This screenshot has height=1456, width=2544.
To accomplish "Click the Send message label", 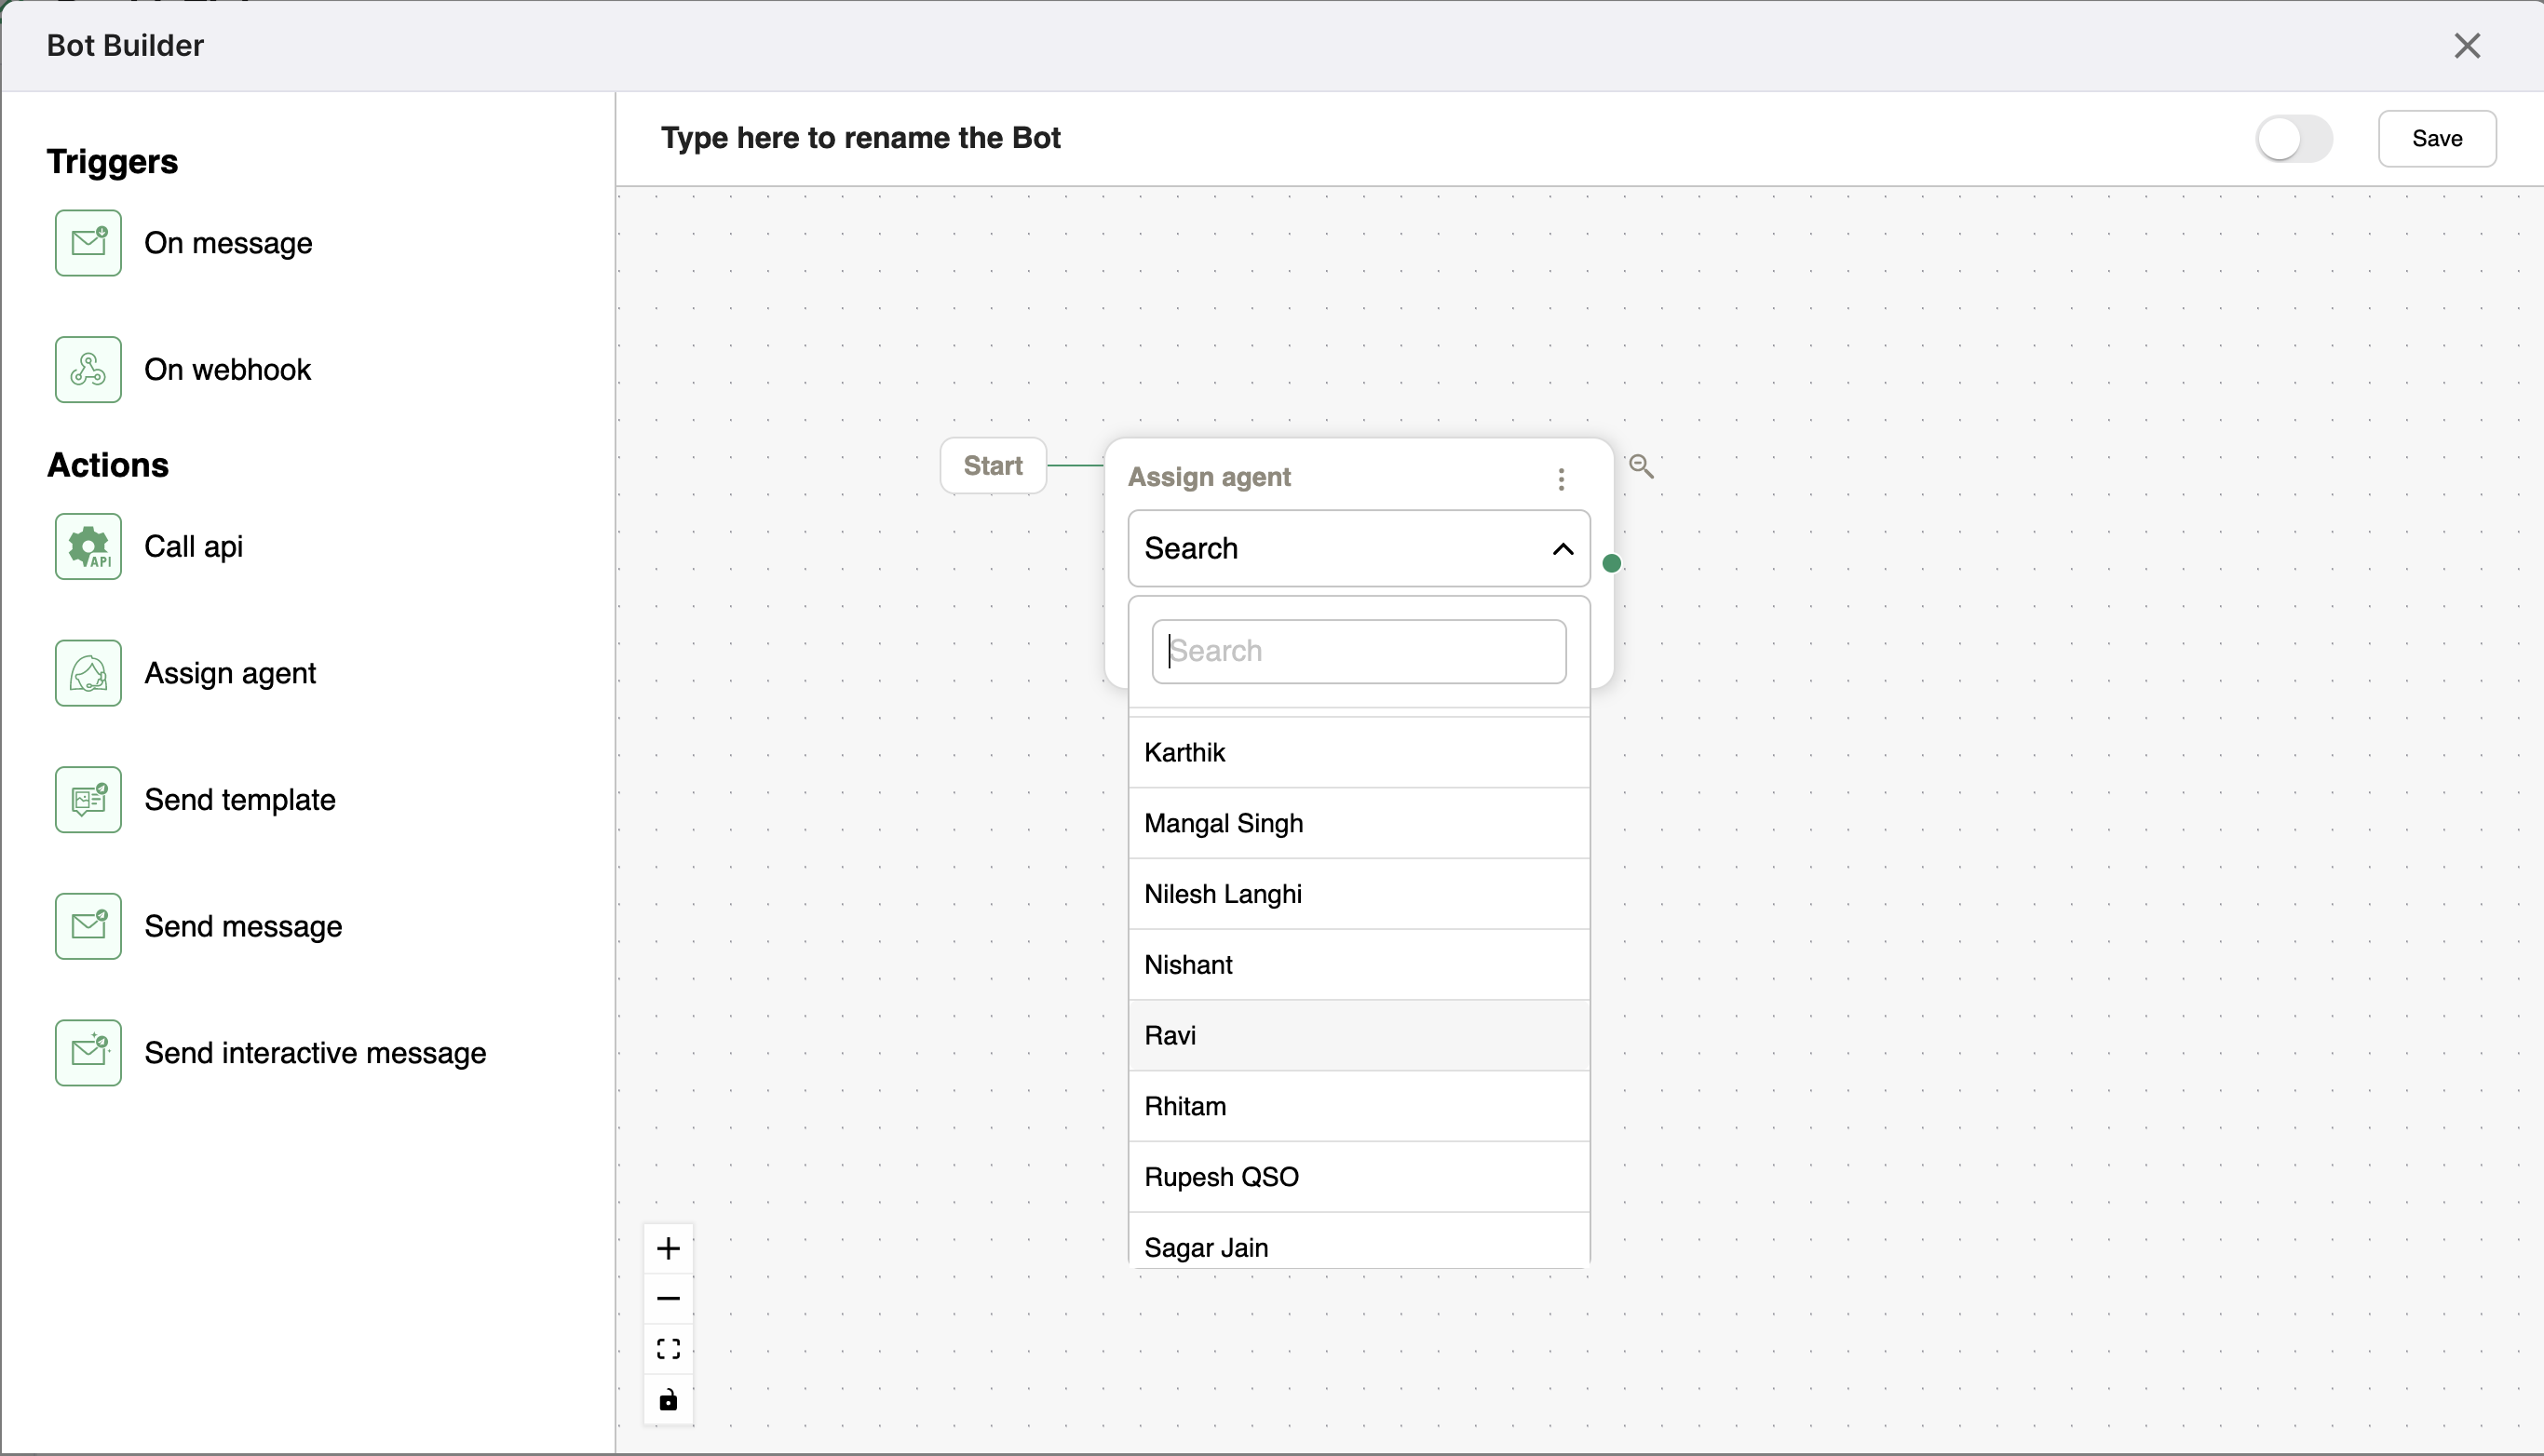I will tap(243, 926).
